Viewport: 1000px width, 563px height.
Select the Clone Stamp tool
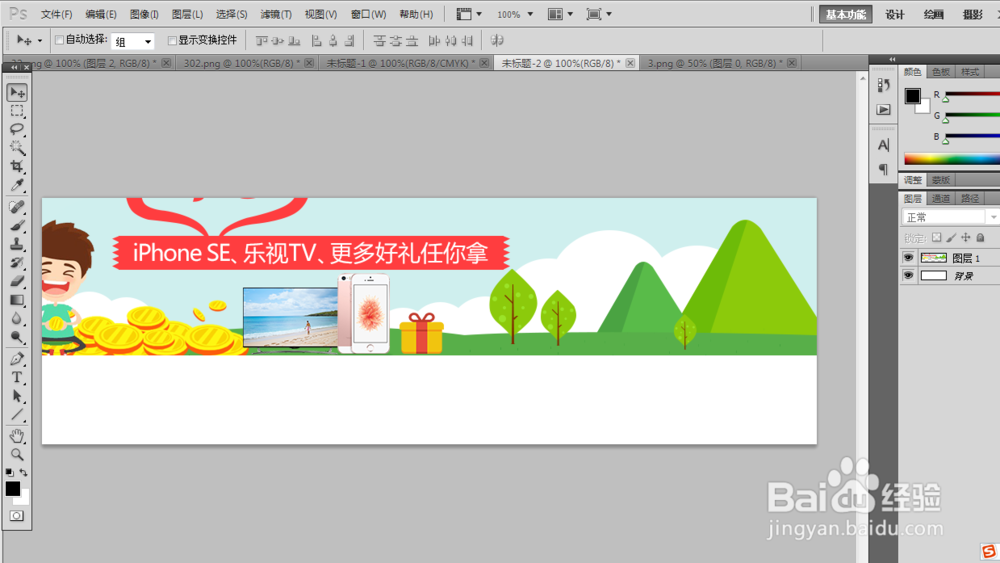click(17, 244)
